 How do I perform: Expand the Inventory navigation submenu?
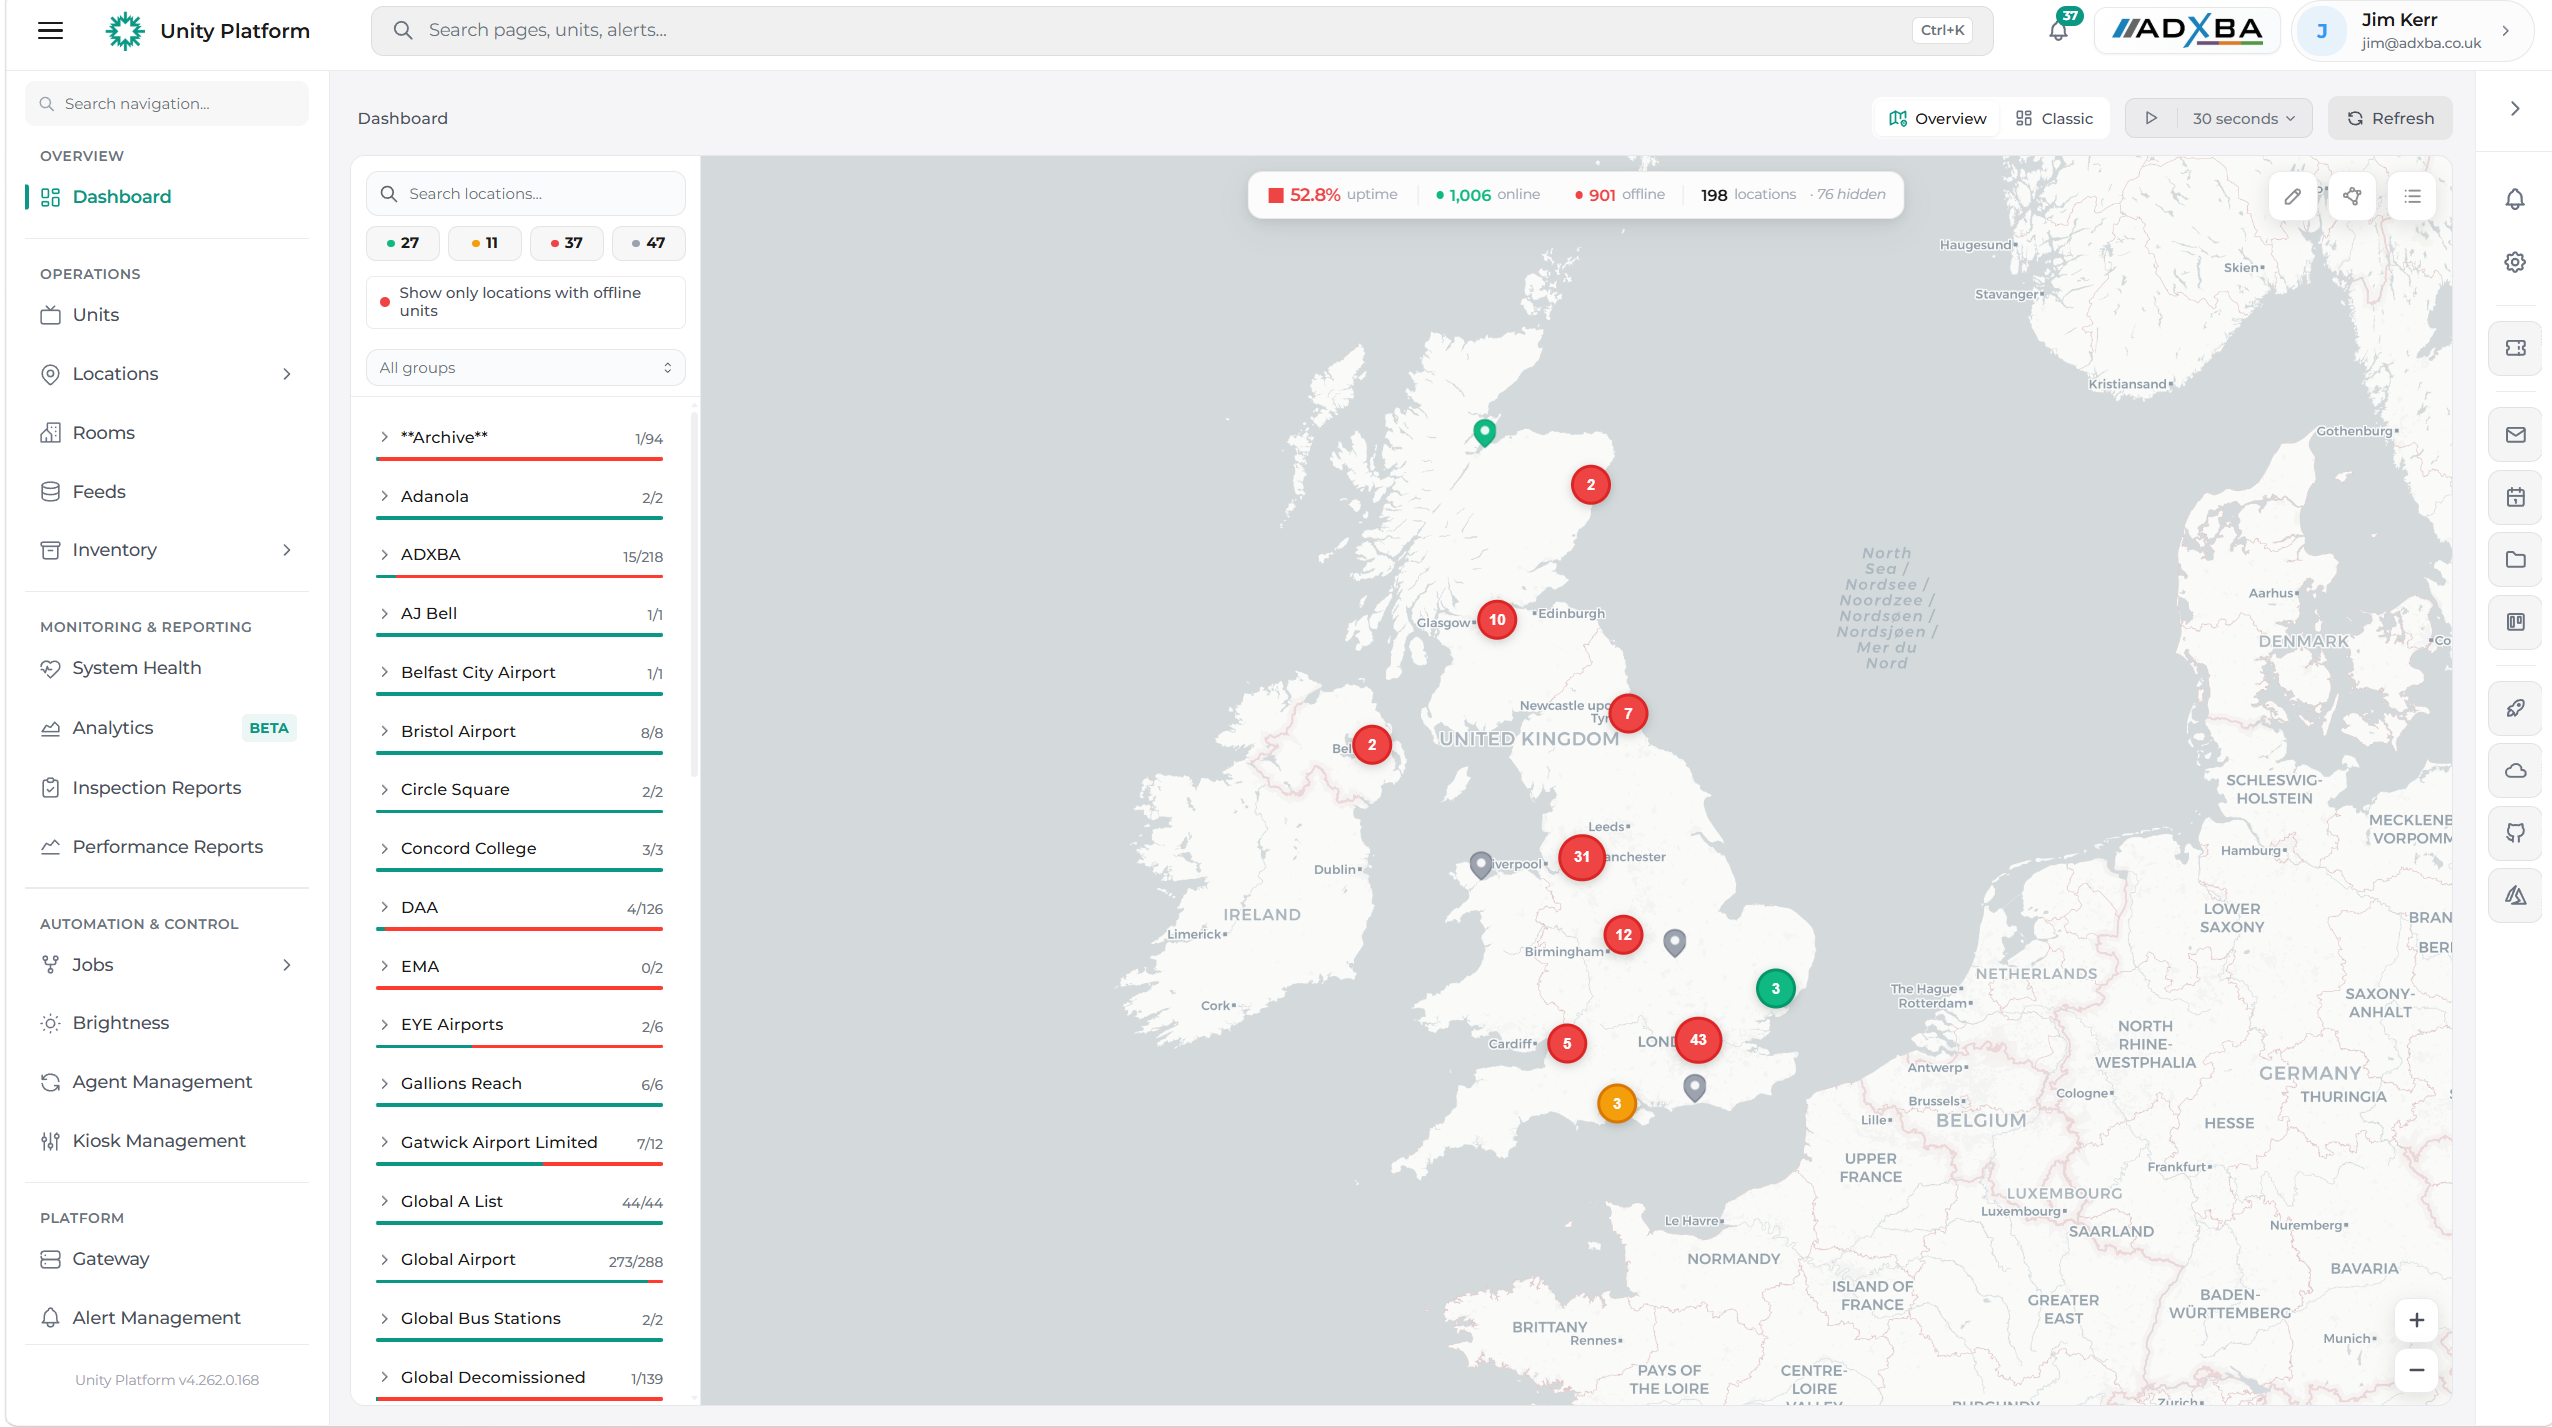pos(287,550)
